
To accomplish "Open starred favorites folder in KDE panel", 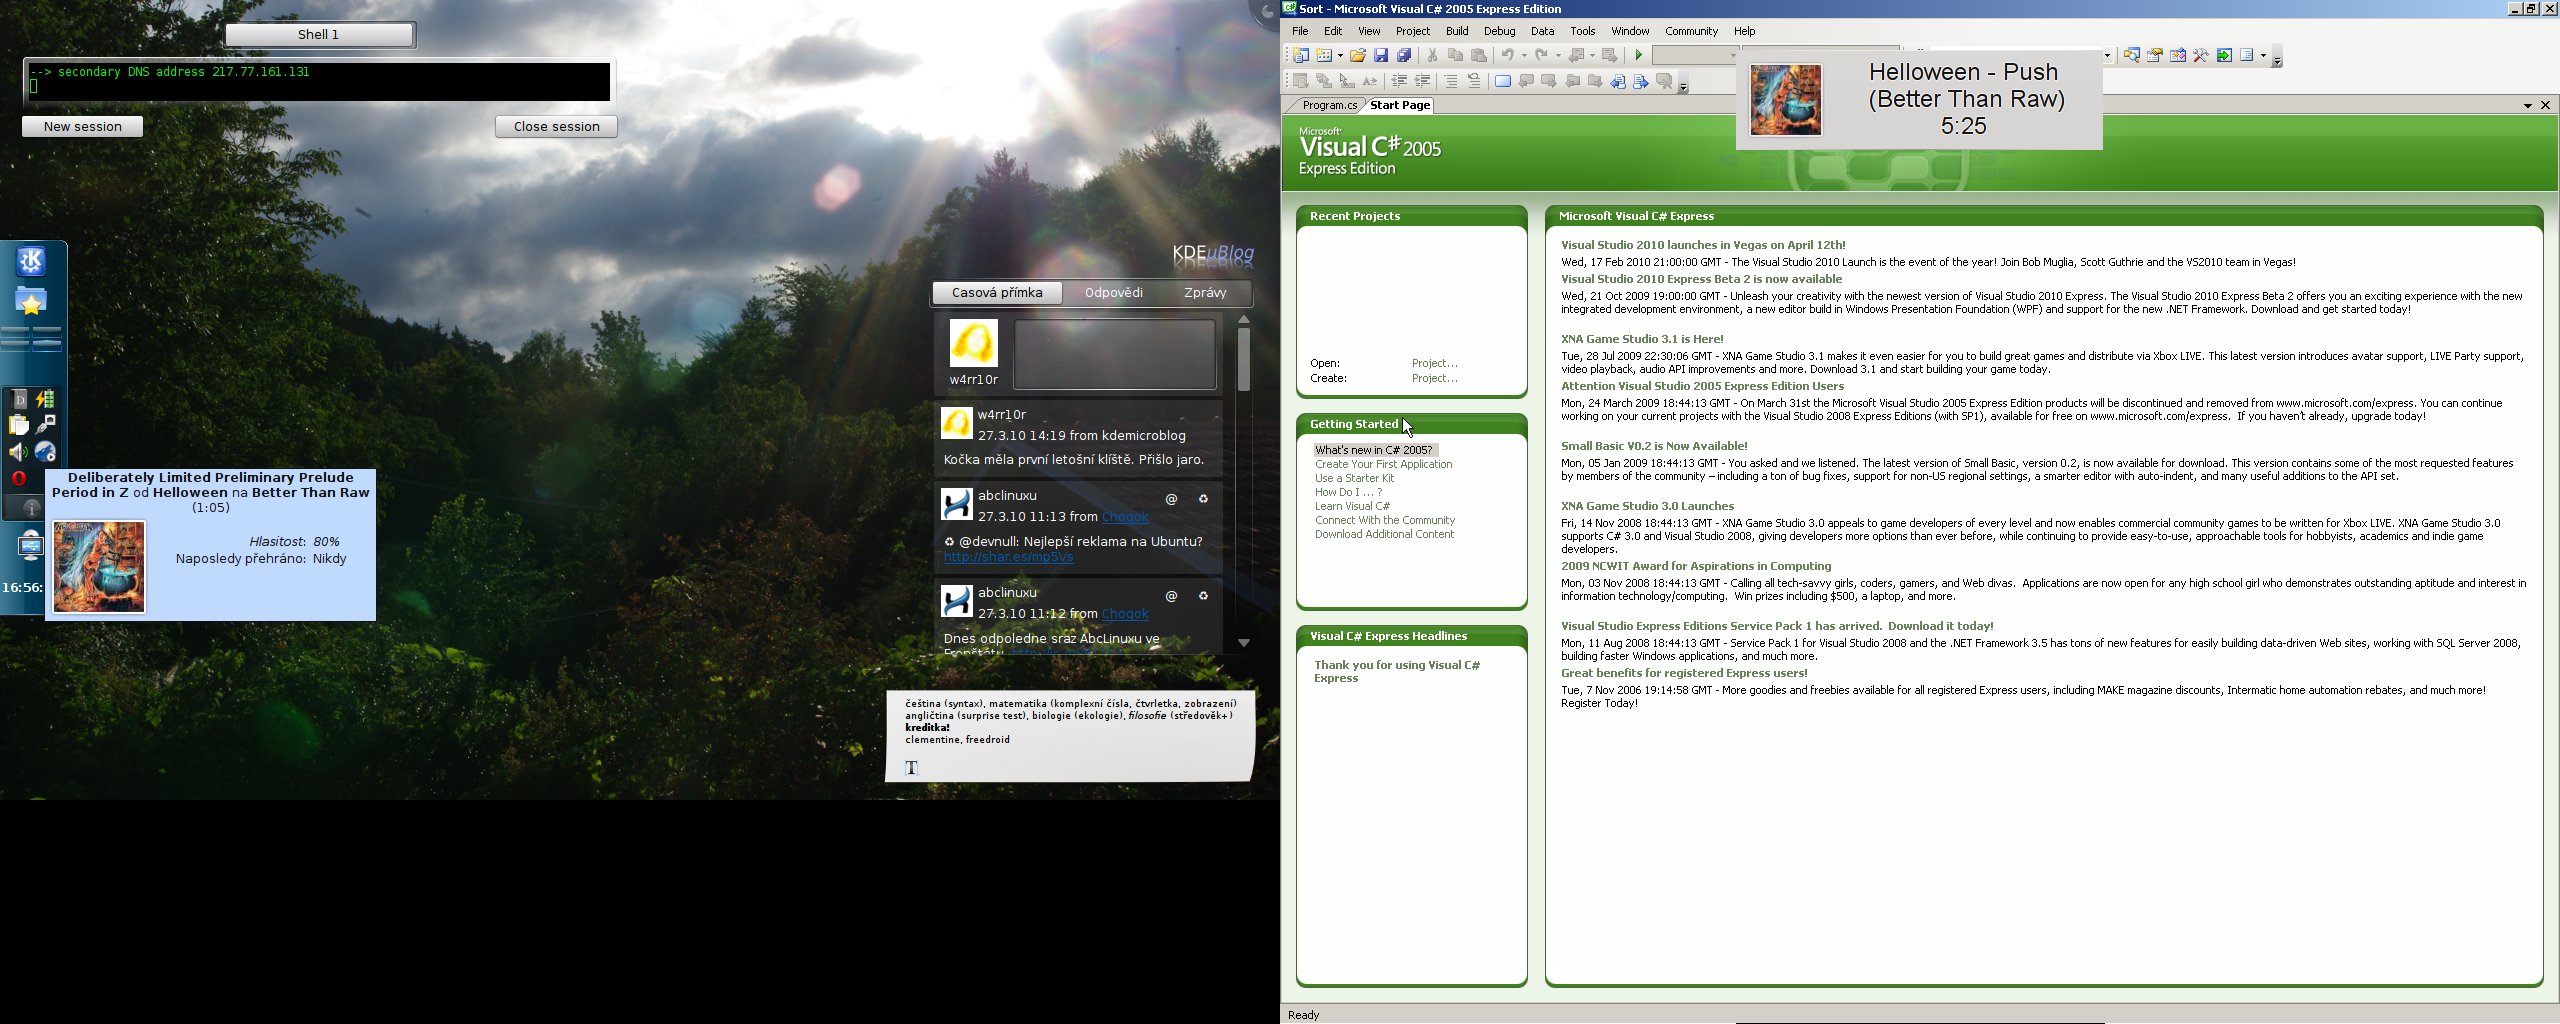I will pos(31,301).
